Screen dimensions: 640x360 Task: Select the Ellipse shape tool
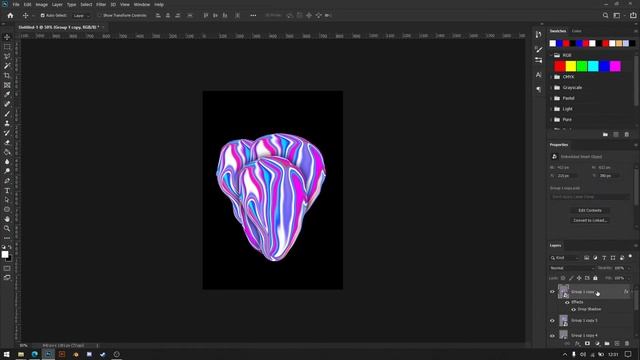tap(7, 209)
